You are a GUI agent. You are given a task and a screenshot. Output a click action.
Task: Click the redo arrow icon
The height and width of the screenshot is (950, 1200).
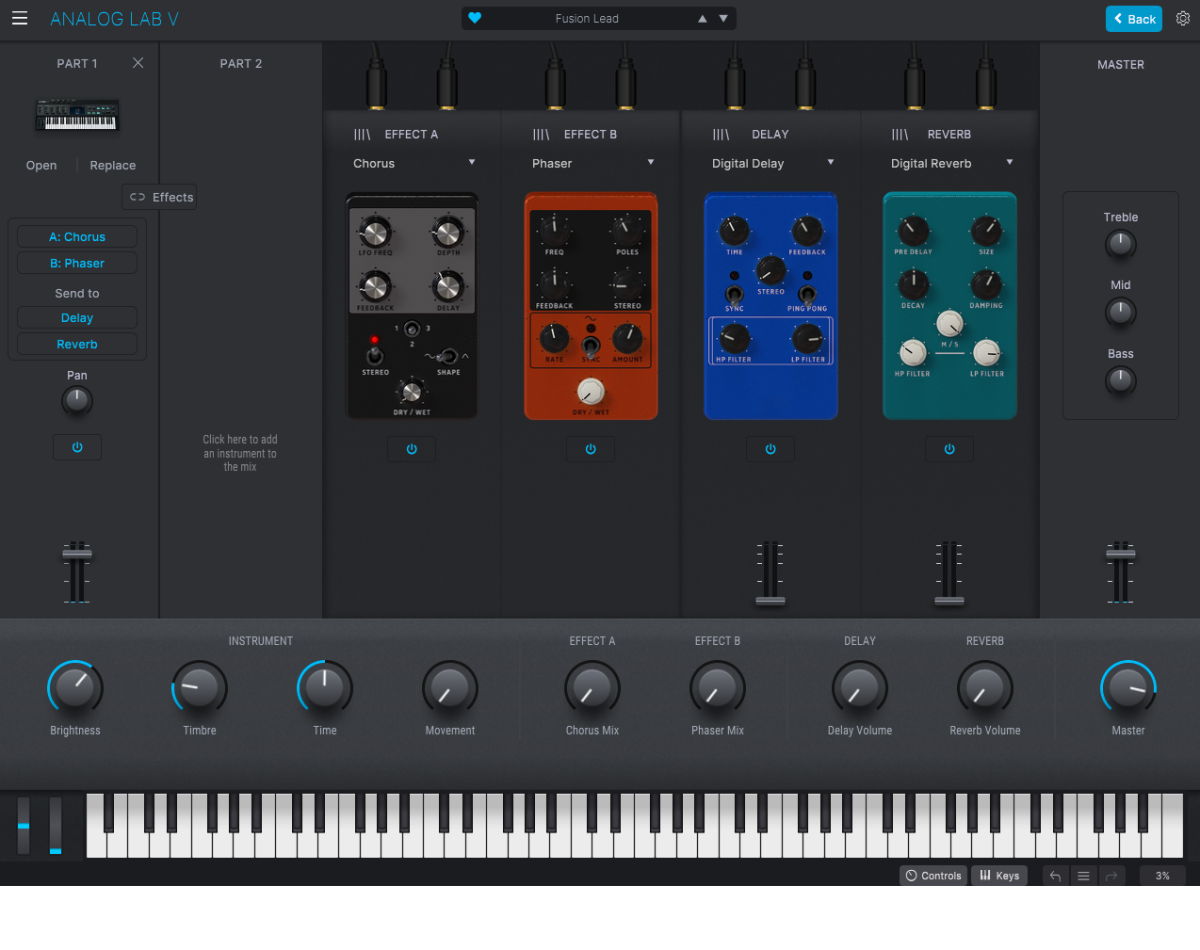click(x=1111, y=876)
